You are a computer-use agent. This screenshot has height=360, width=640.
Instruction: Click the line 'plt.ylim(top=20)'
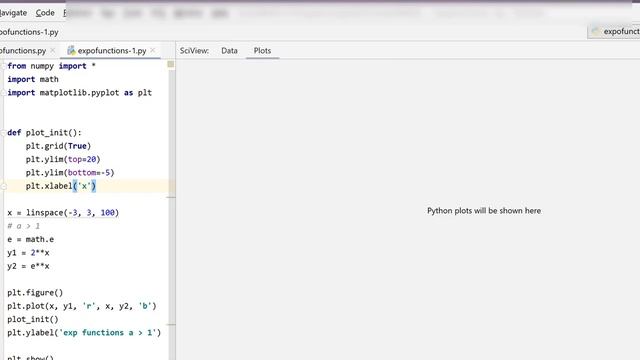tap(63, 159)
